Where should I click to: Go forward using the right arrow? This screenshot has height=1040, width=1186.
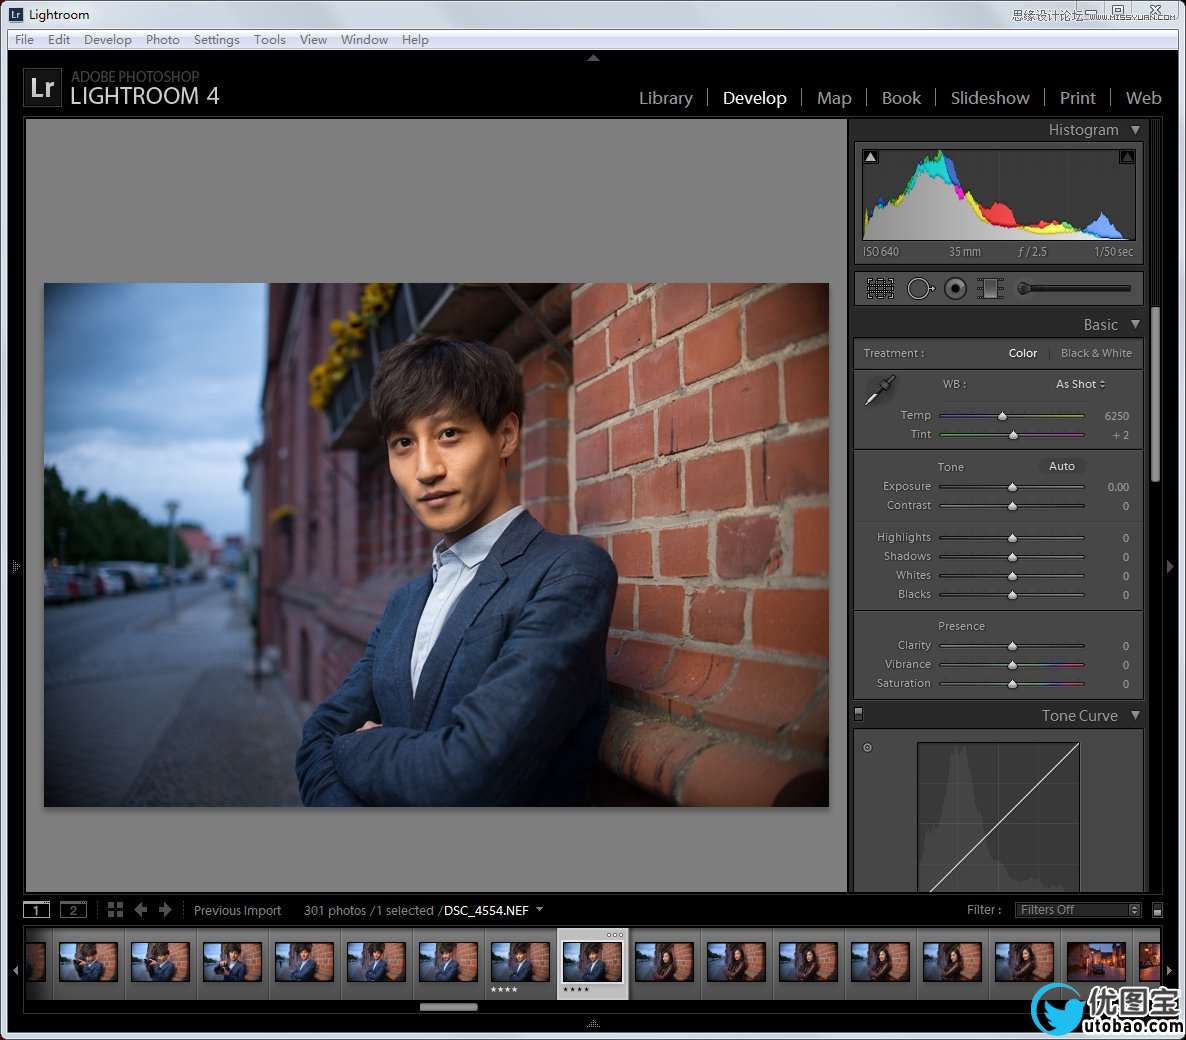[165, 909]
